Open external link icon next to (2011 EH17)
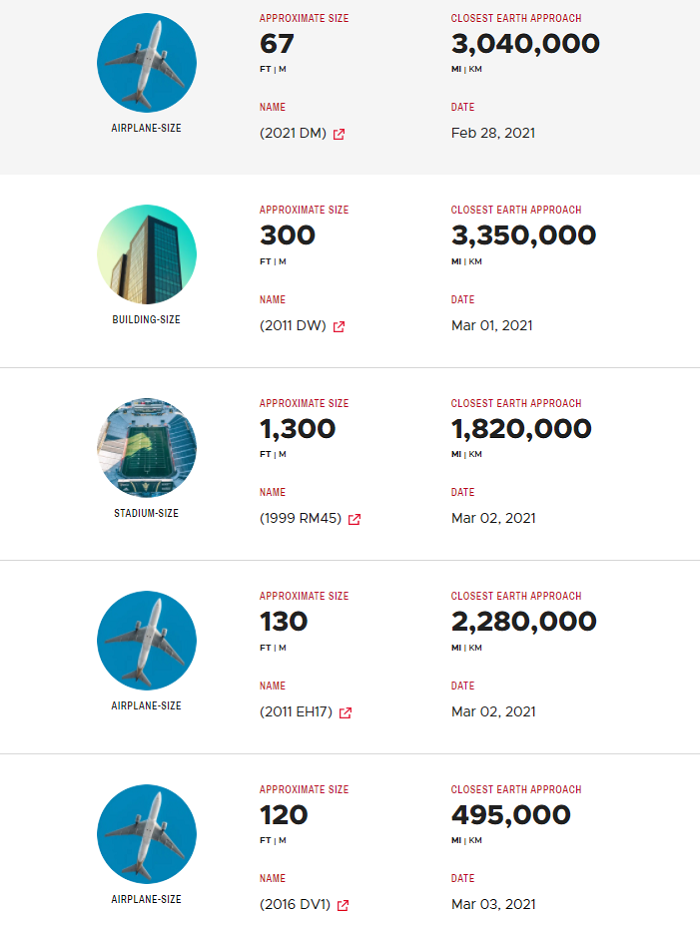The width and height of the screenshot is (700, 925). 345,713
